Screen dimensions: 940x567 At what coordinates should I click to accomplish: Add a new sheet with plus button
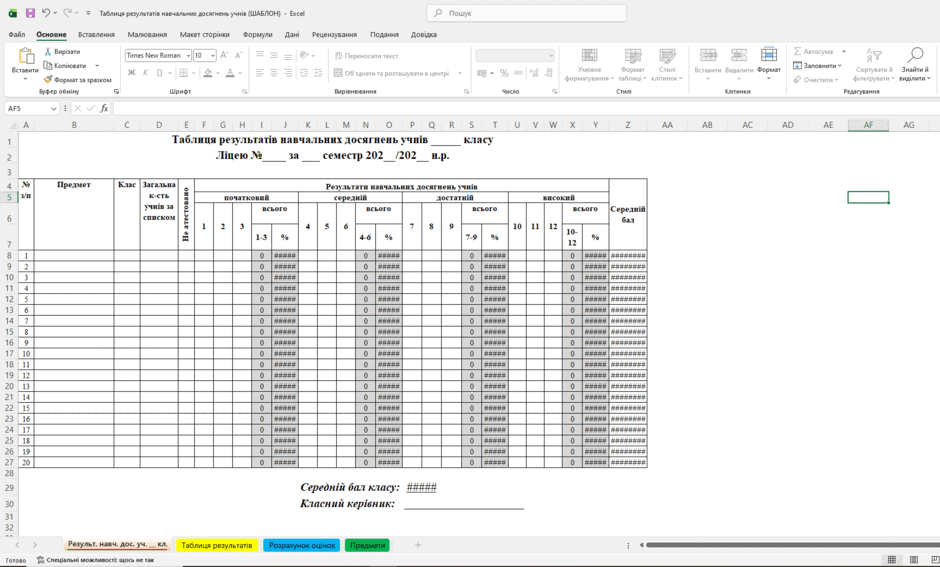[418, 545]
